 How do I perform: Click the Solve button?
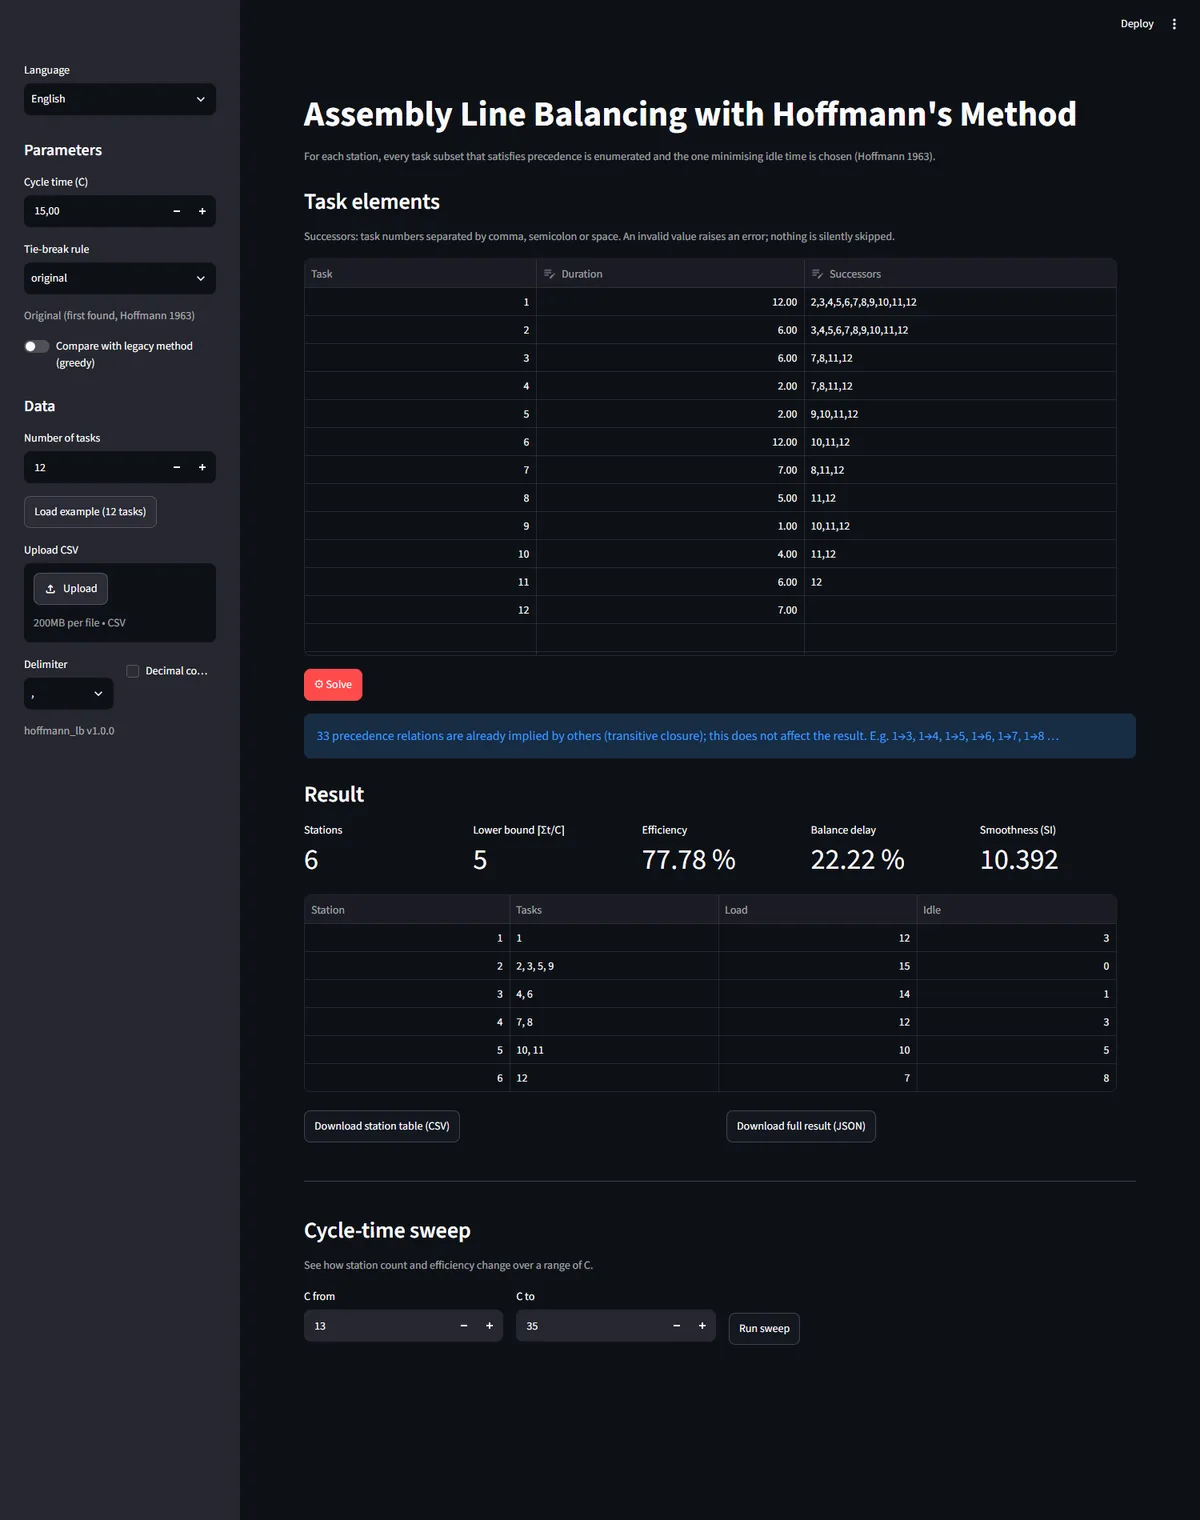point(333,685)
